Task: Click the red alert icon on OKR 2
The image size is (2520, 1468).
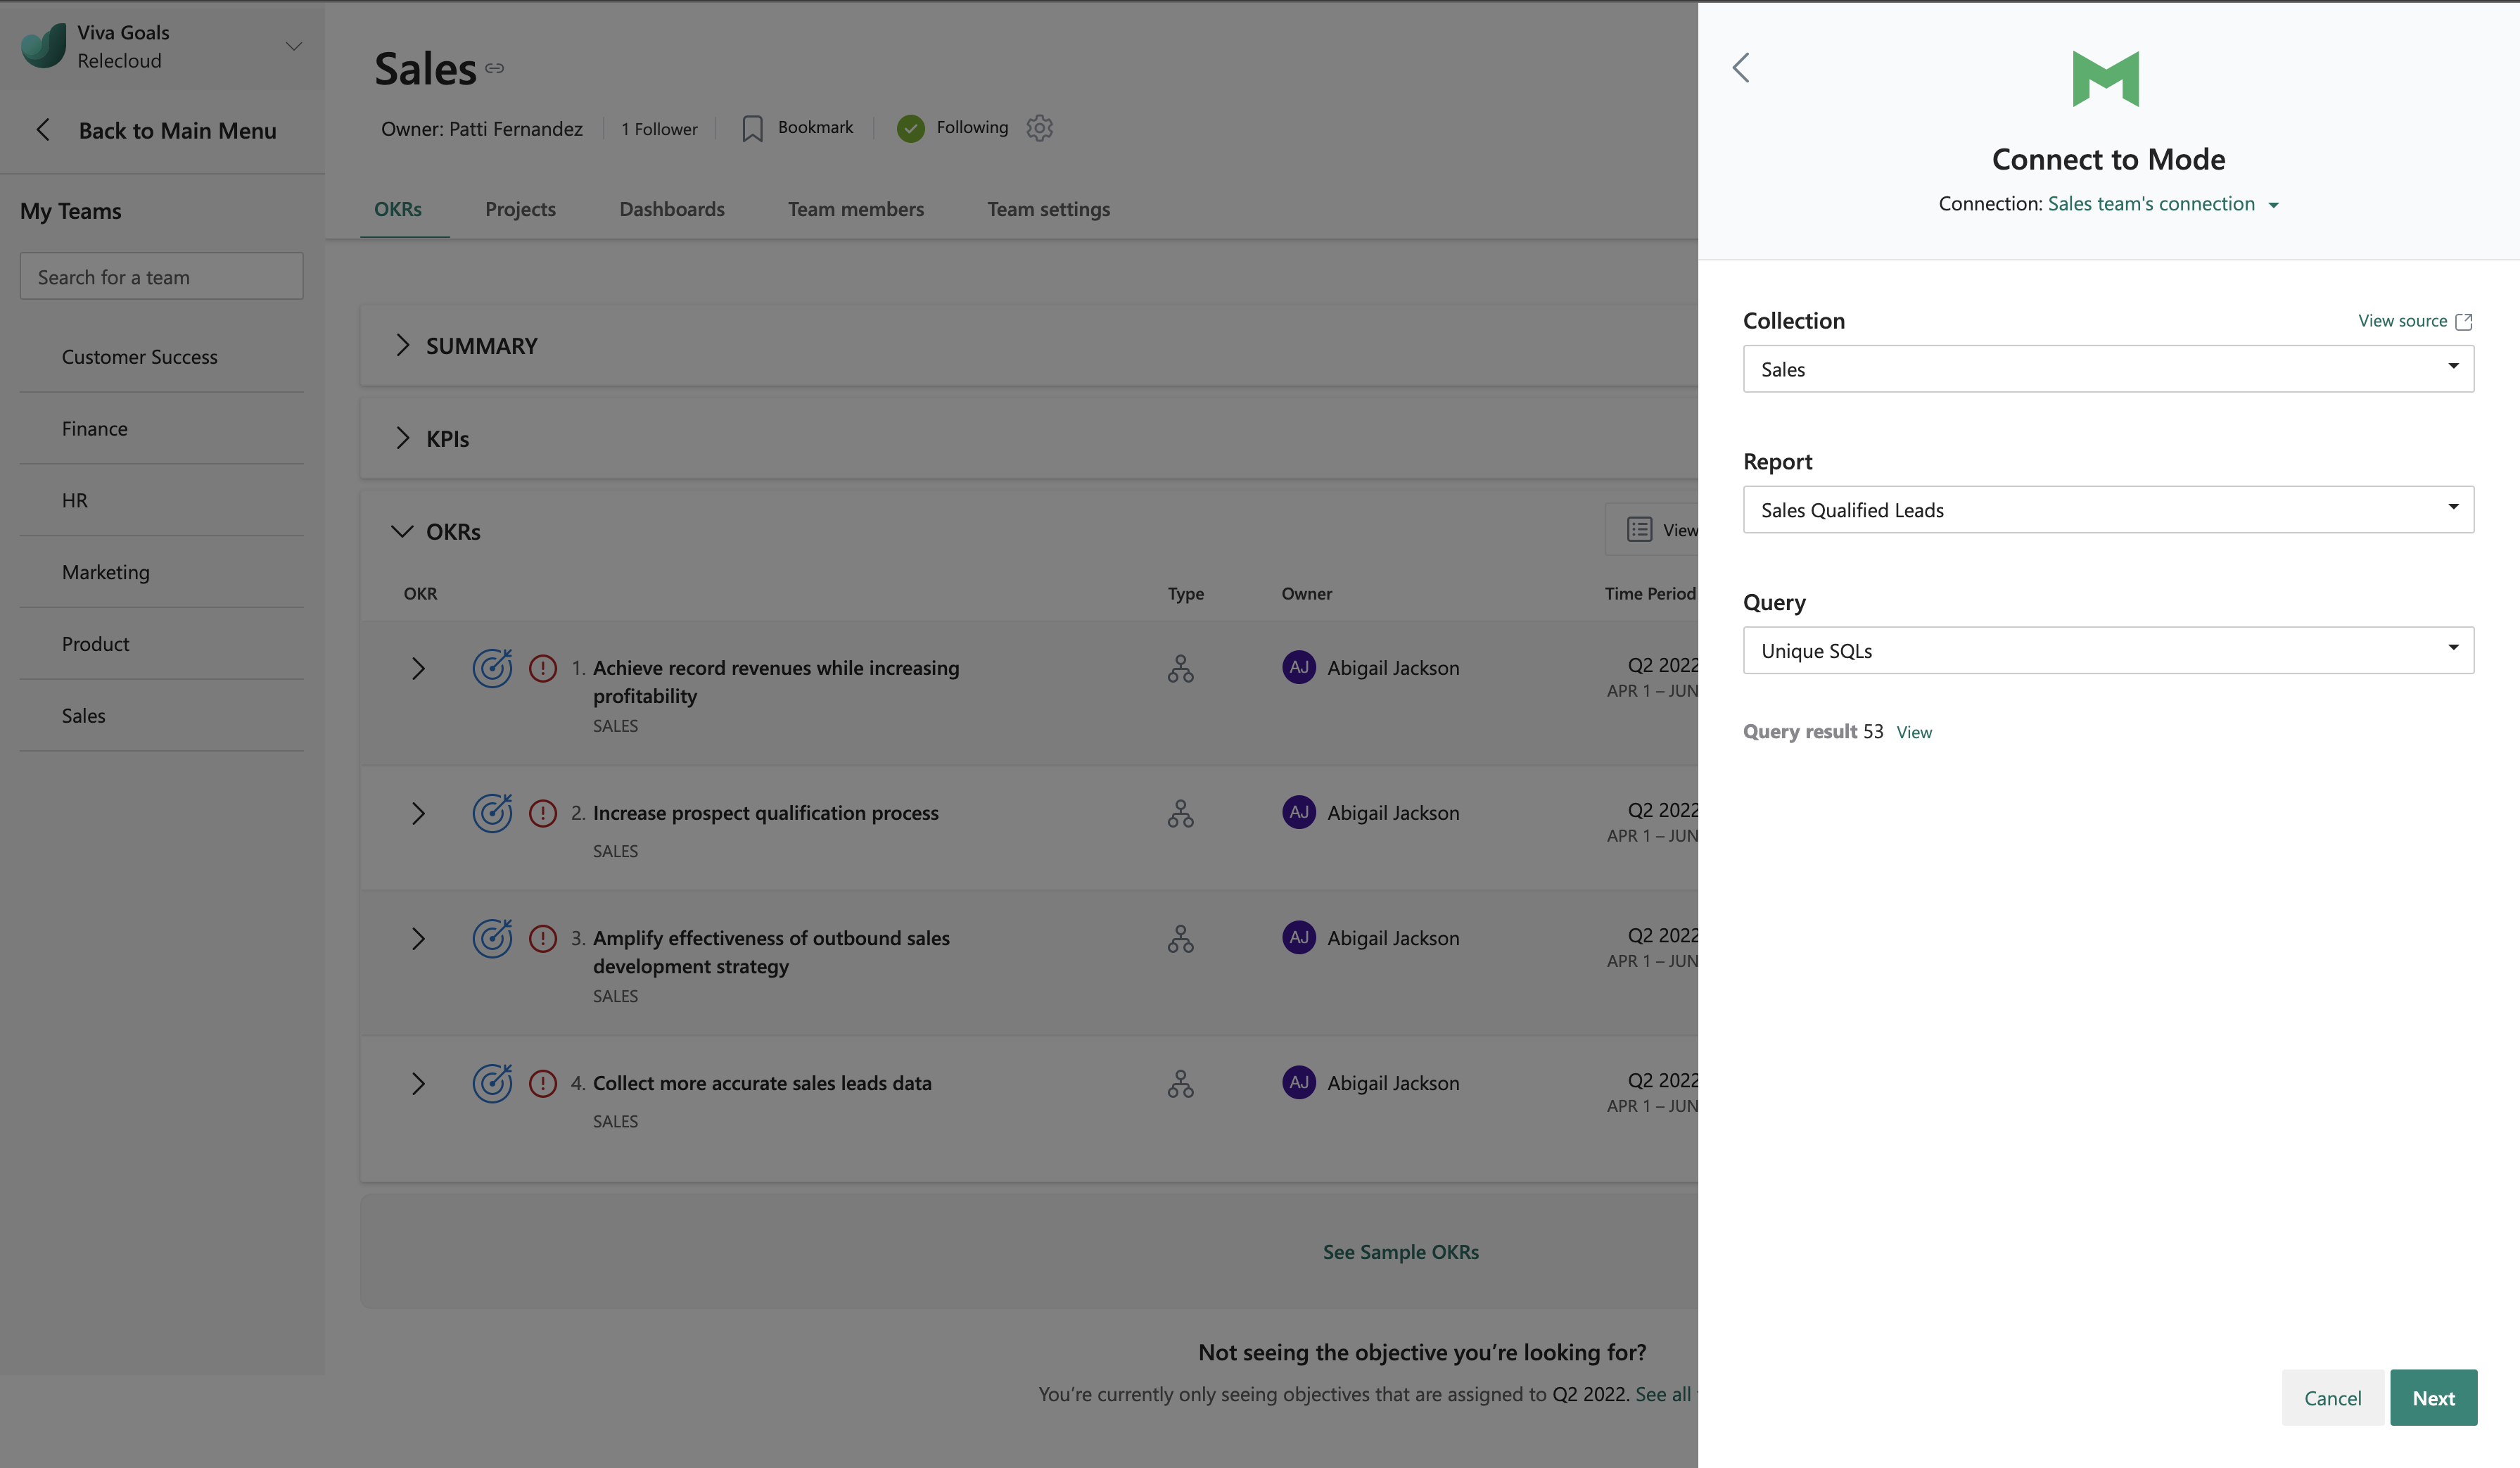Action: click(x=543, y=813)
